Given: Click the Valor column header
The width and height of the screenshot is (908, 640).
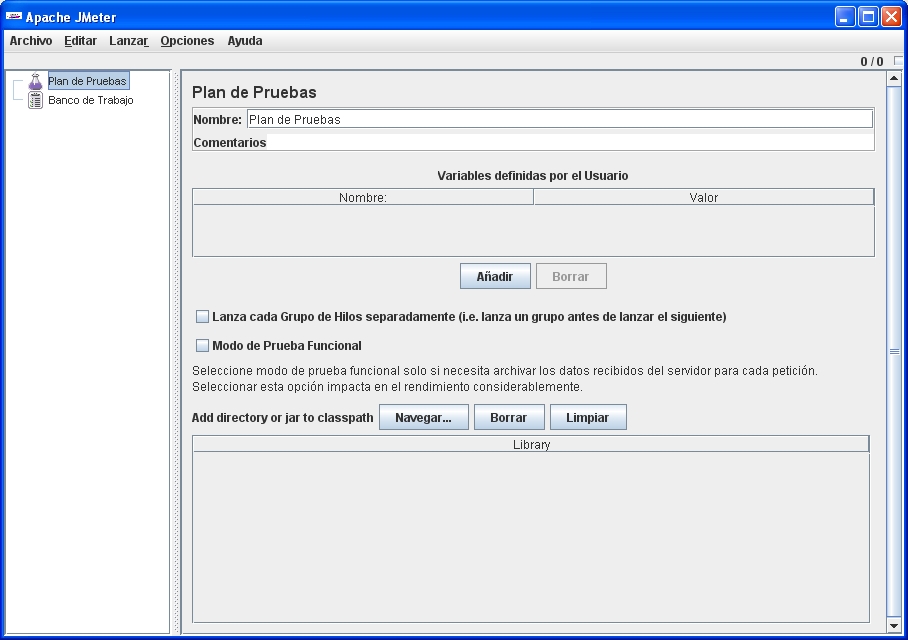Looking at the screenshot, I should [704, 198].
